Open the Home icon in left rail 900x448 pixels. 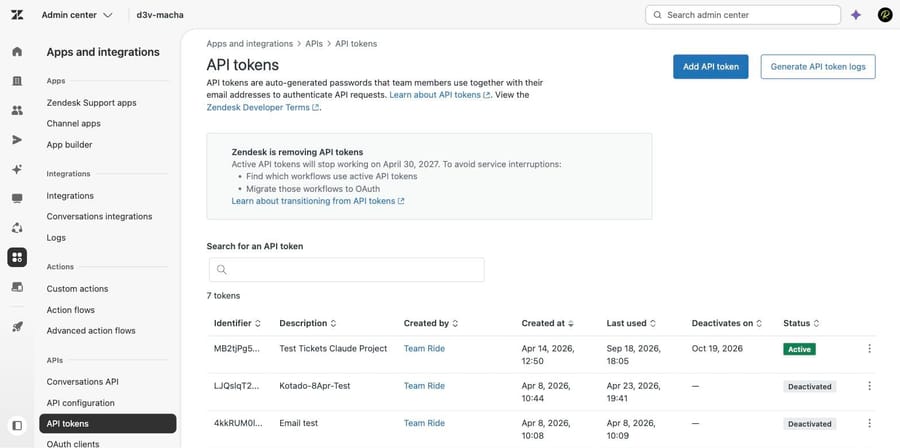click(17, 52)
